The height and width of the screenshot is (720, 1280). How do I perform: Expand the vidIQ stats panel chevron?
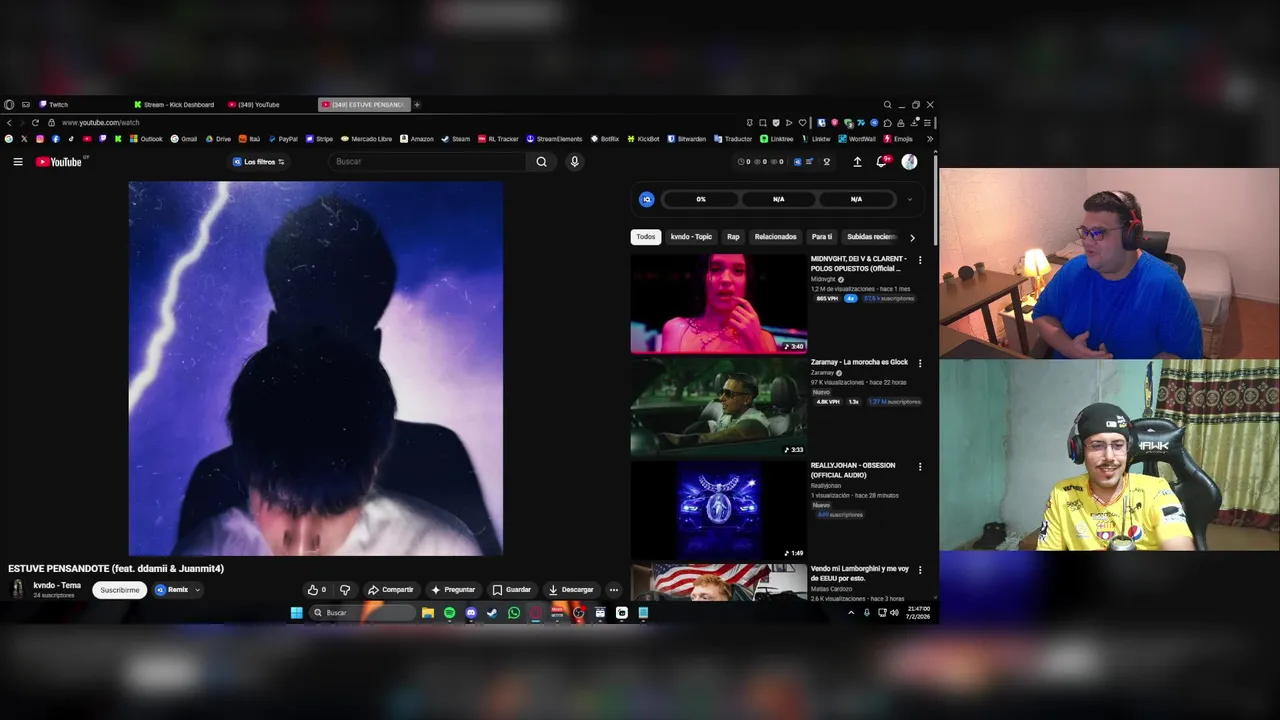909,199
